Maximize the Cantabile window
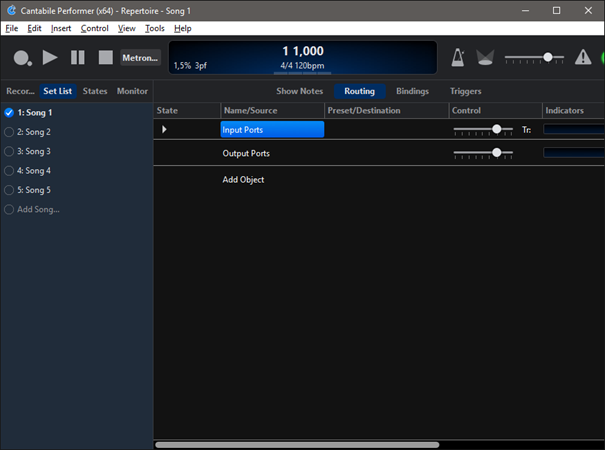605x450 pixels. [x=556, y=11]
